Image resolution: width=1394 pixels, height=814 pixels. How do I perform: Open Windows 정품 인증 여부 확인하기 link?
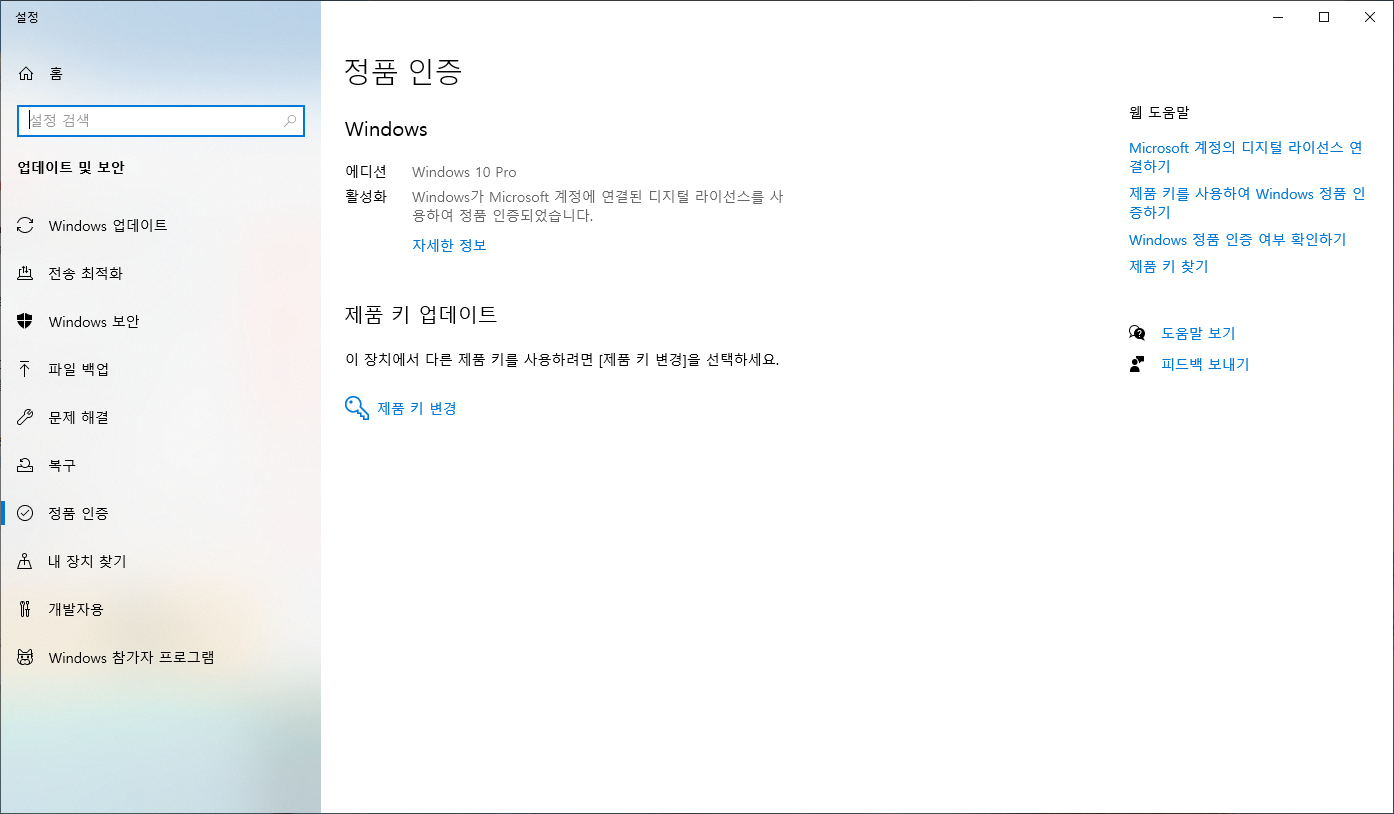click(1238, 240)
